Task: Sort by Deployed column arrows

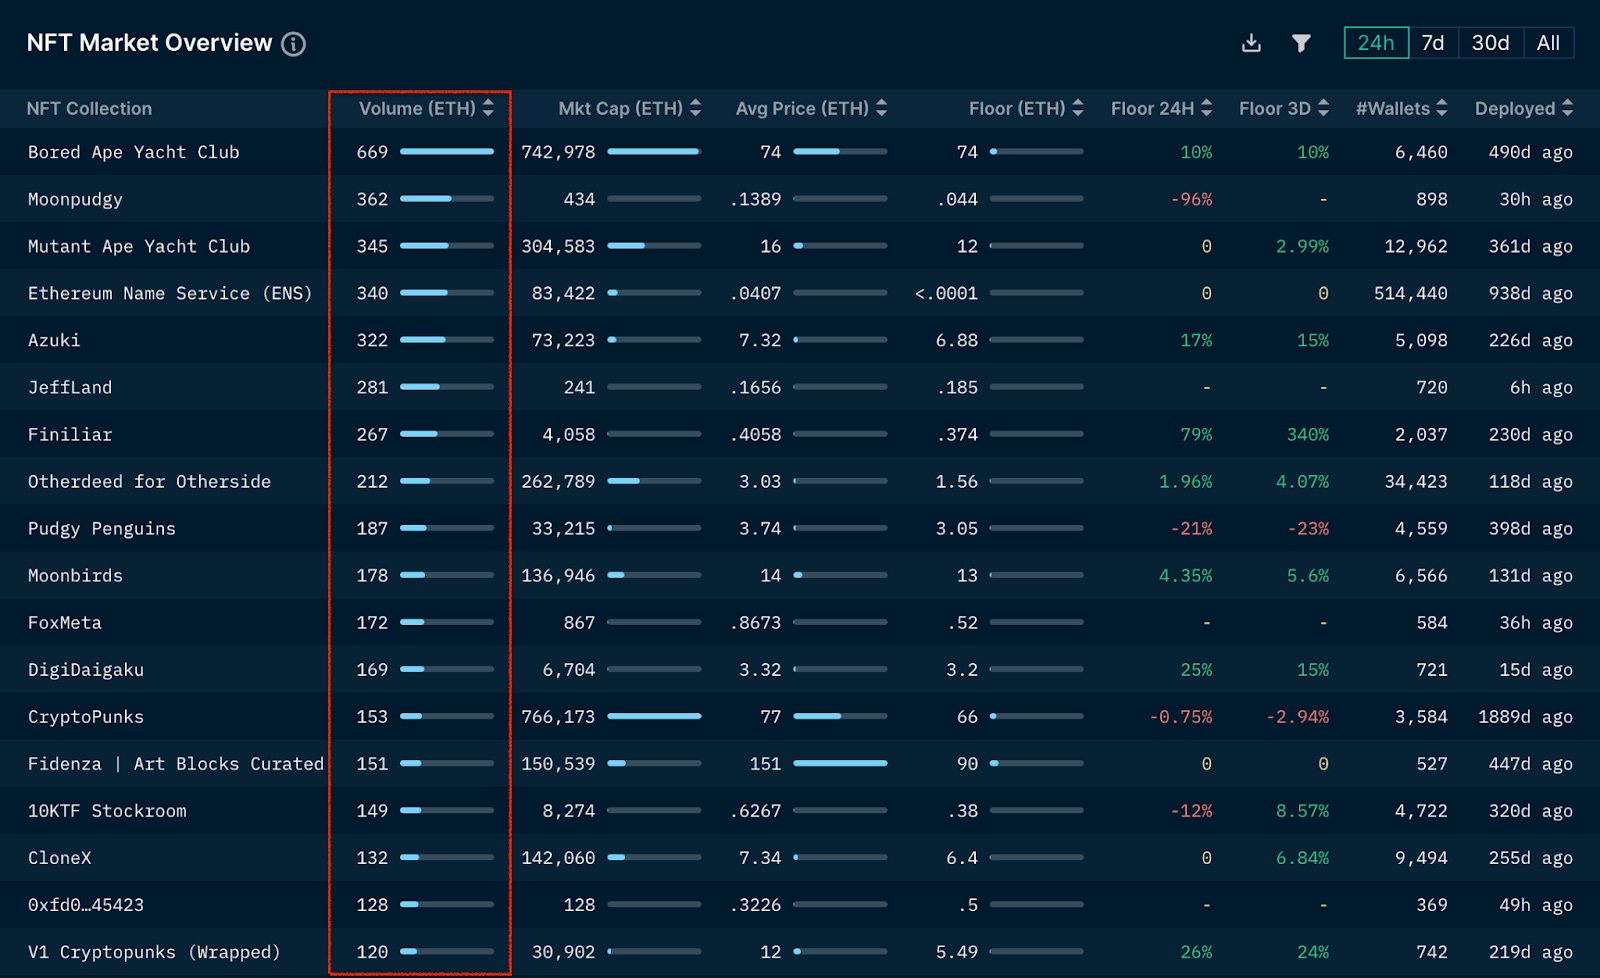Action: click(1567, 108)
